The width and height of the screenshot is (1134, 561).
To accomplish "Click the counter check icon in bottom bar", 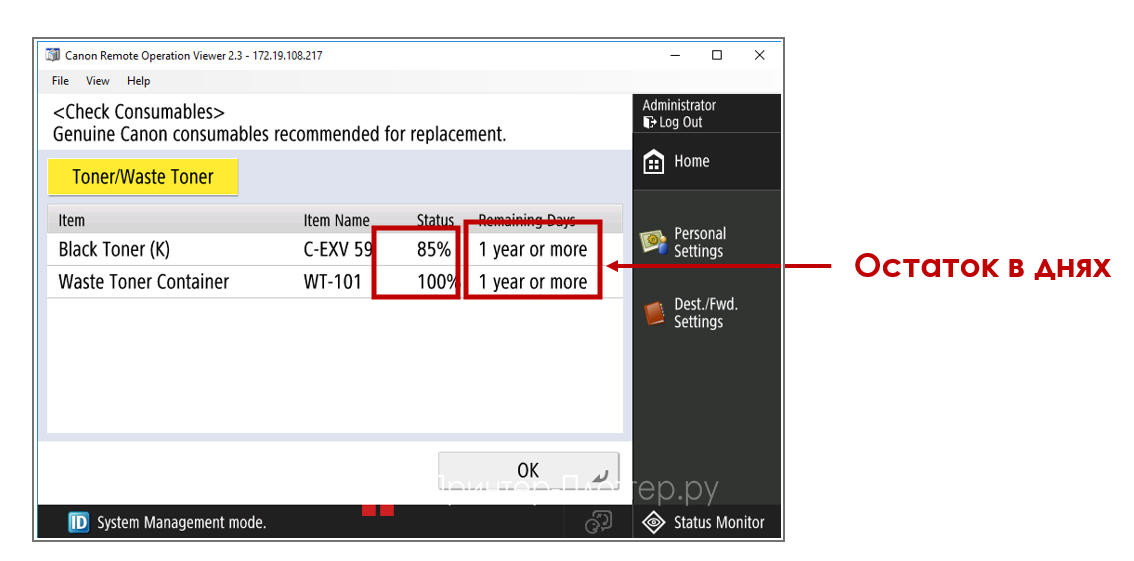I will pos(598,522).
